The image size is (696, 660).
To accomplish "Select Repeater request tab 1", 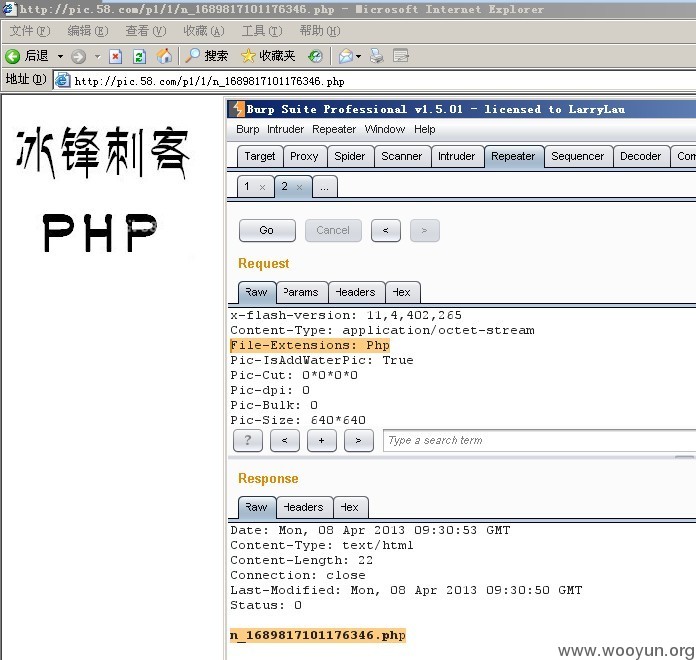I will [247, 186].
